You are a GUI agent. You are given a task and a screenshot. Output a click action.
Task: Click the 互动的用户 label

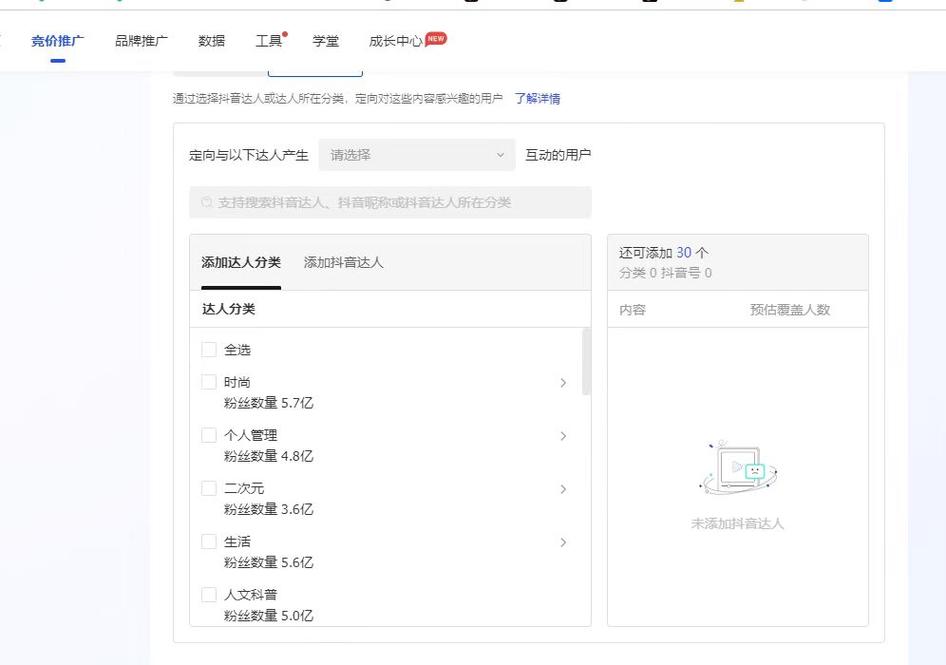[x=558, y=155]
